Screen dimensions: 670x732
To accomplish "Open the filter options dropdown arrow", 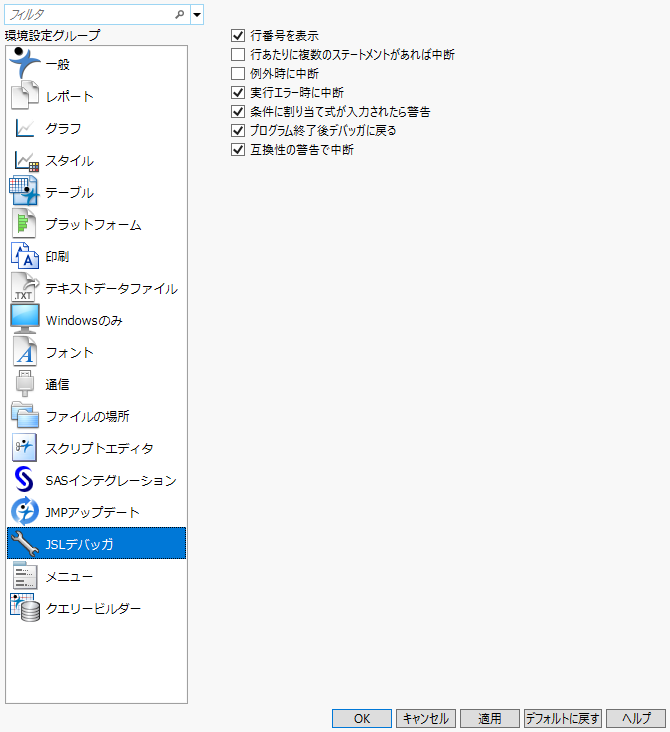I will point(197,14).
